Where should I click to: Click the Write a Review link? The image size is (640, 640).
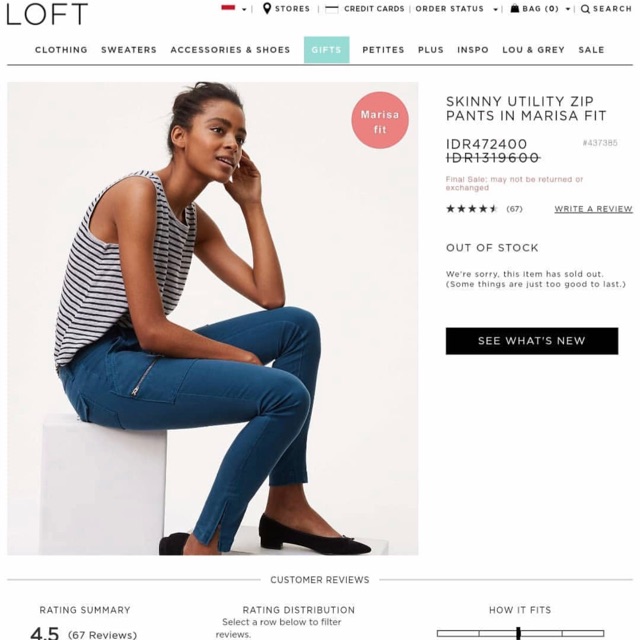(x=593, y=209)
